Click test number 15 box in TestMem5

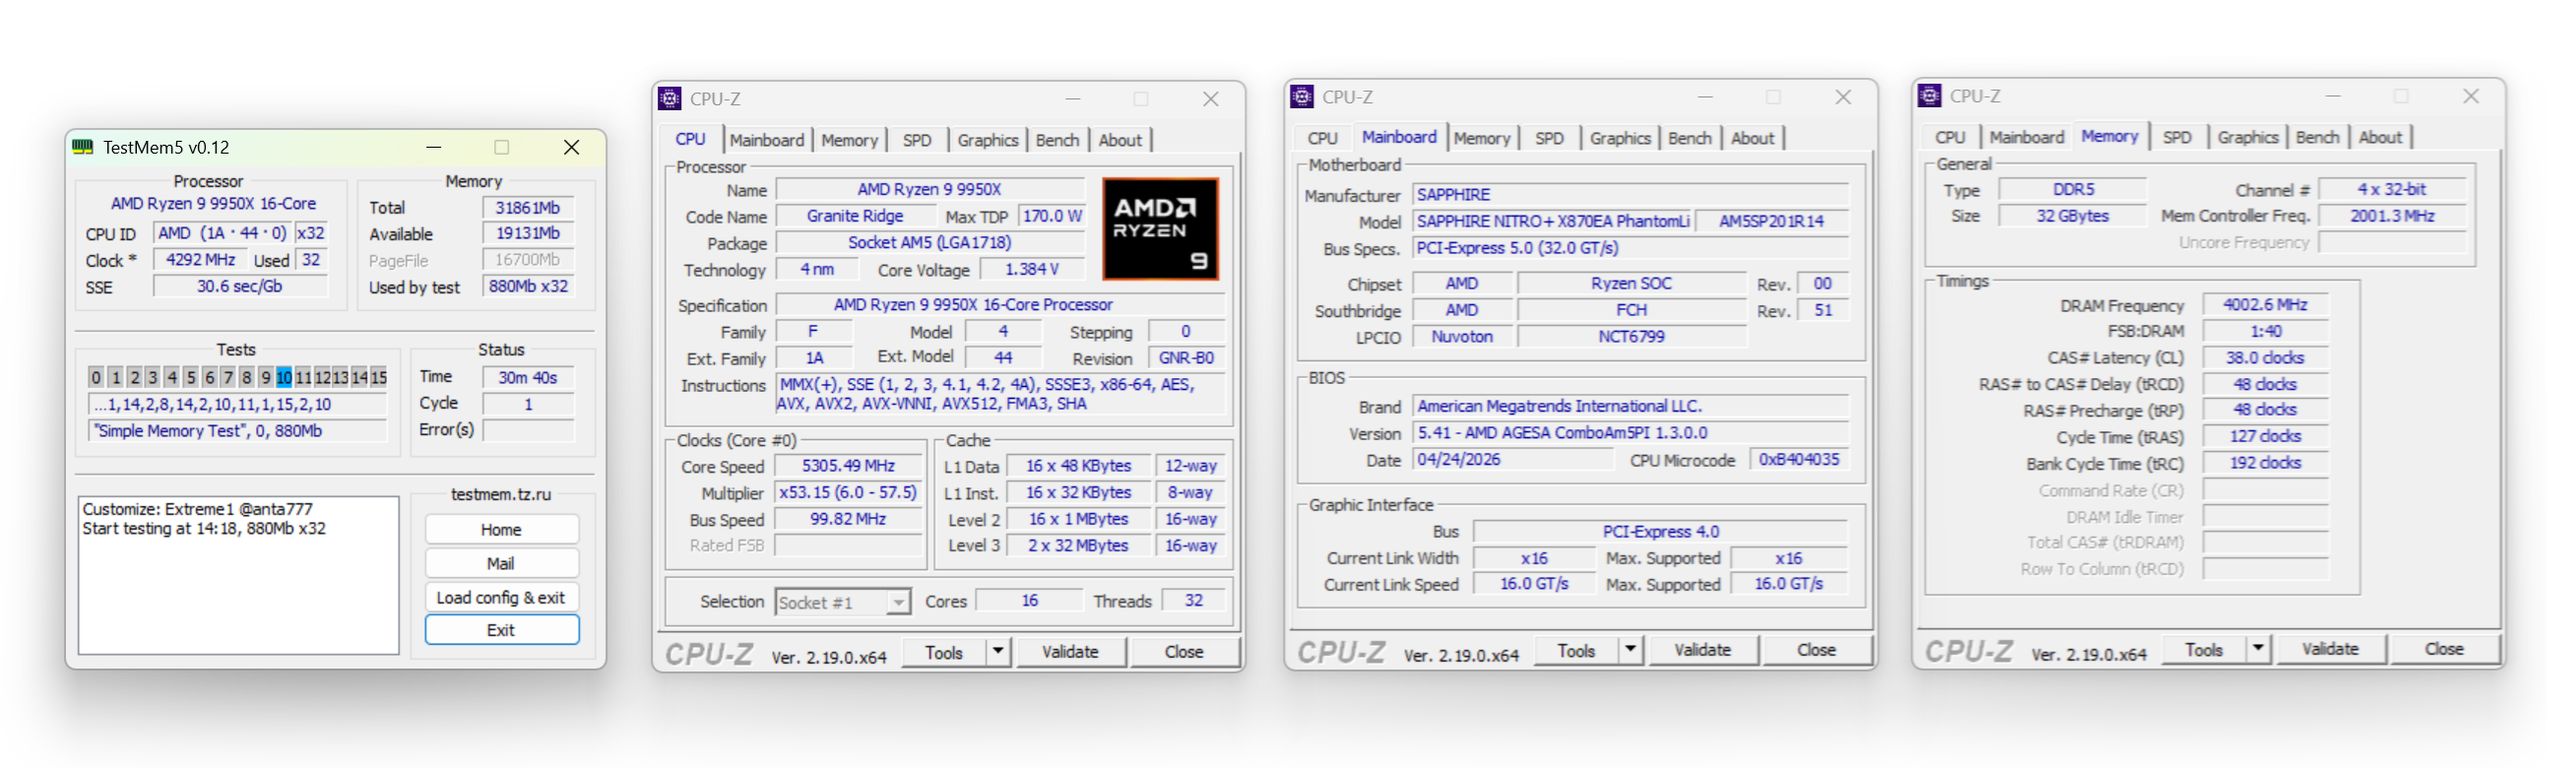point(378,377)
